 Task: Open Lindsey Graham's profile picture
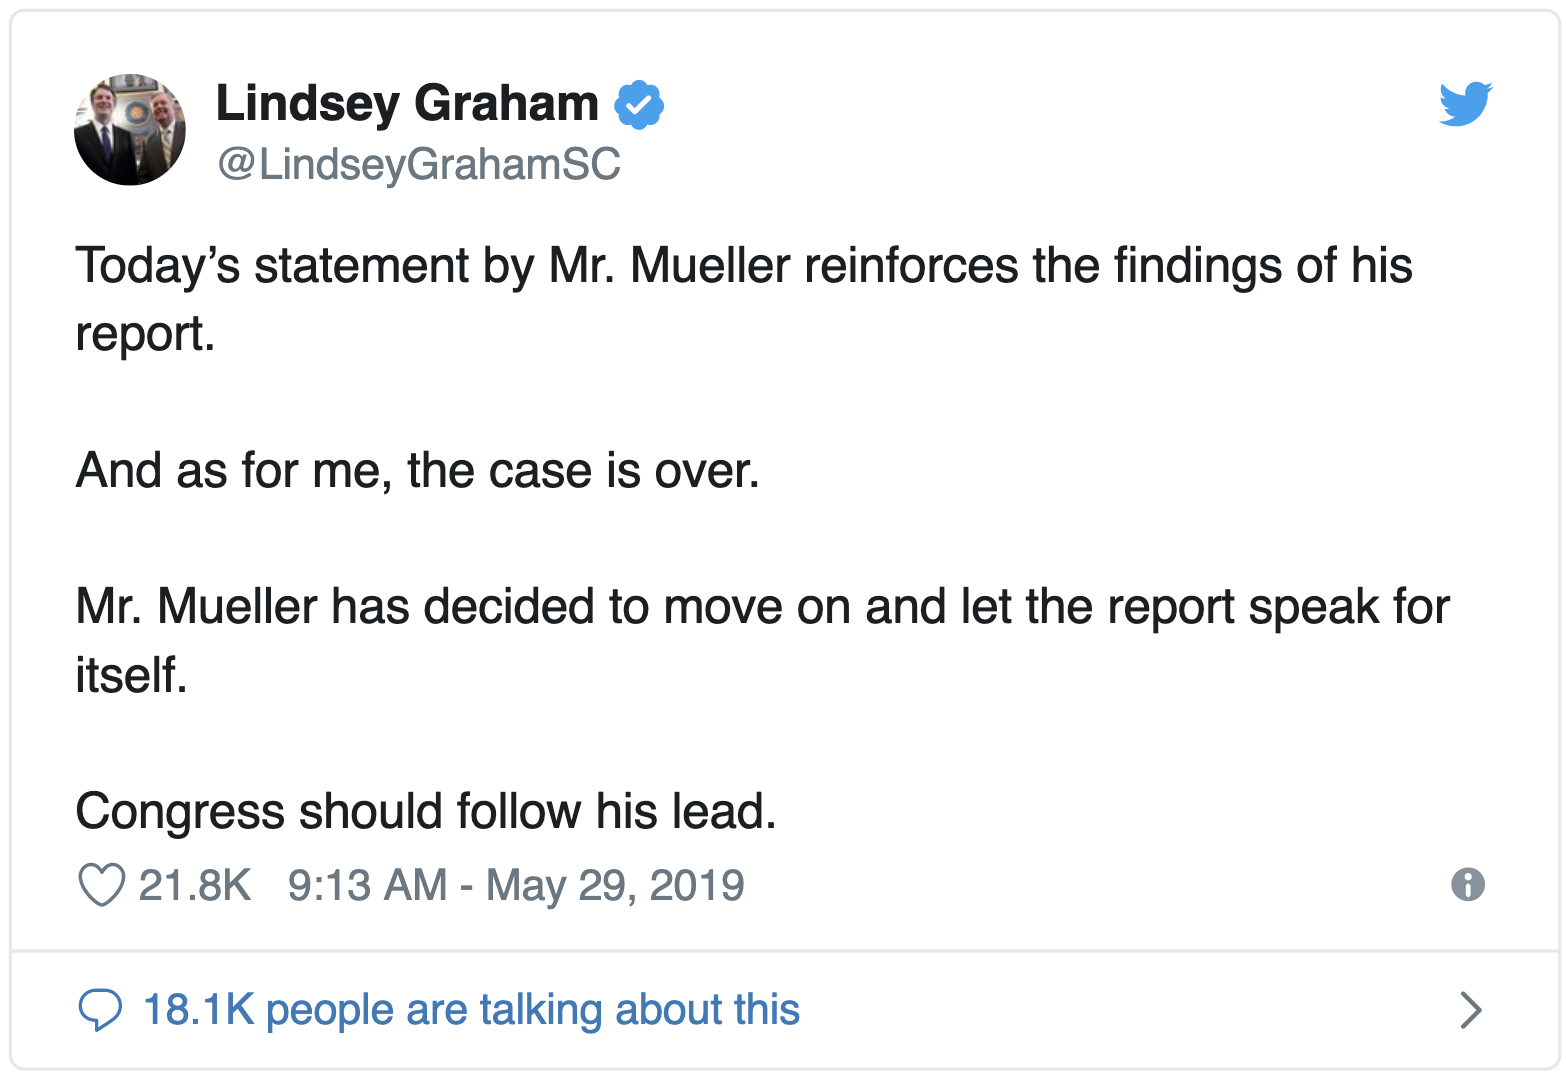130,130
